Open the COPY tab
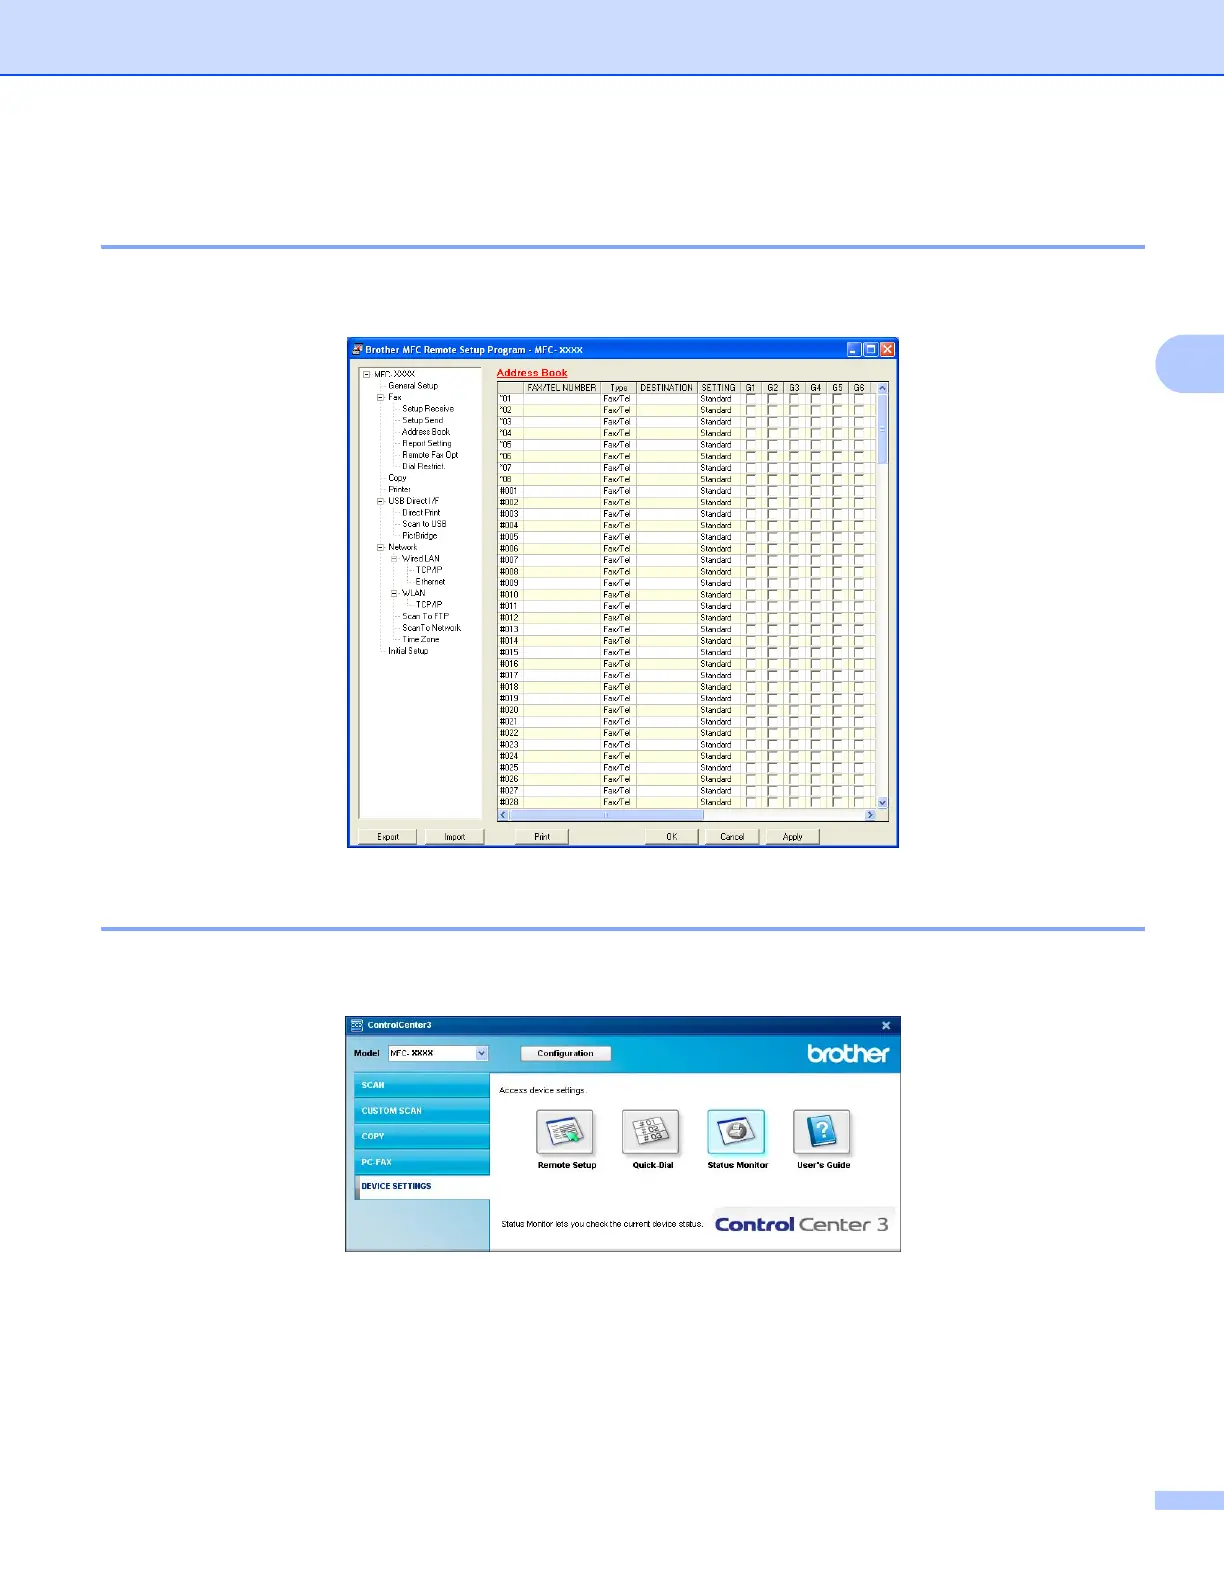This screenshot has height=1584, width=1224. pyautogui.click(x=422, y=1137)
